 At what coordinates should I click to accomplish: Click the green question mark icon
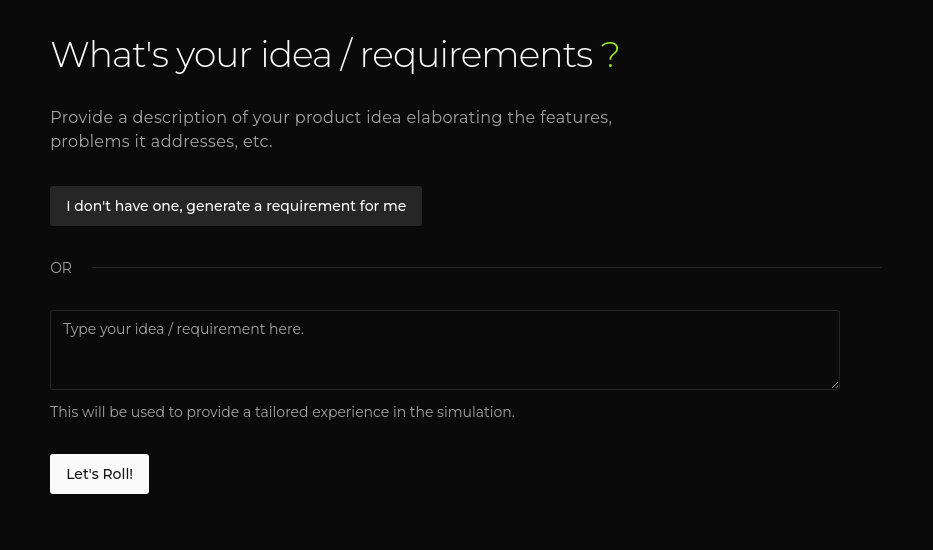tap(610, 55)
